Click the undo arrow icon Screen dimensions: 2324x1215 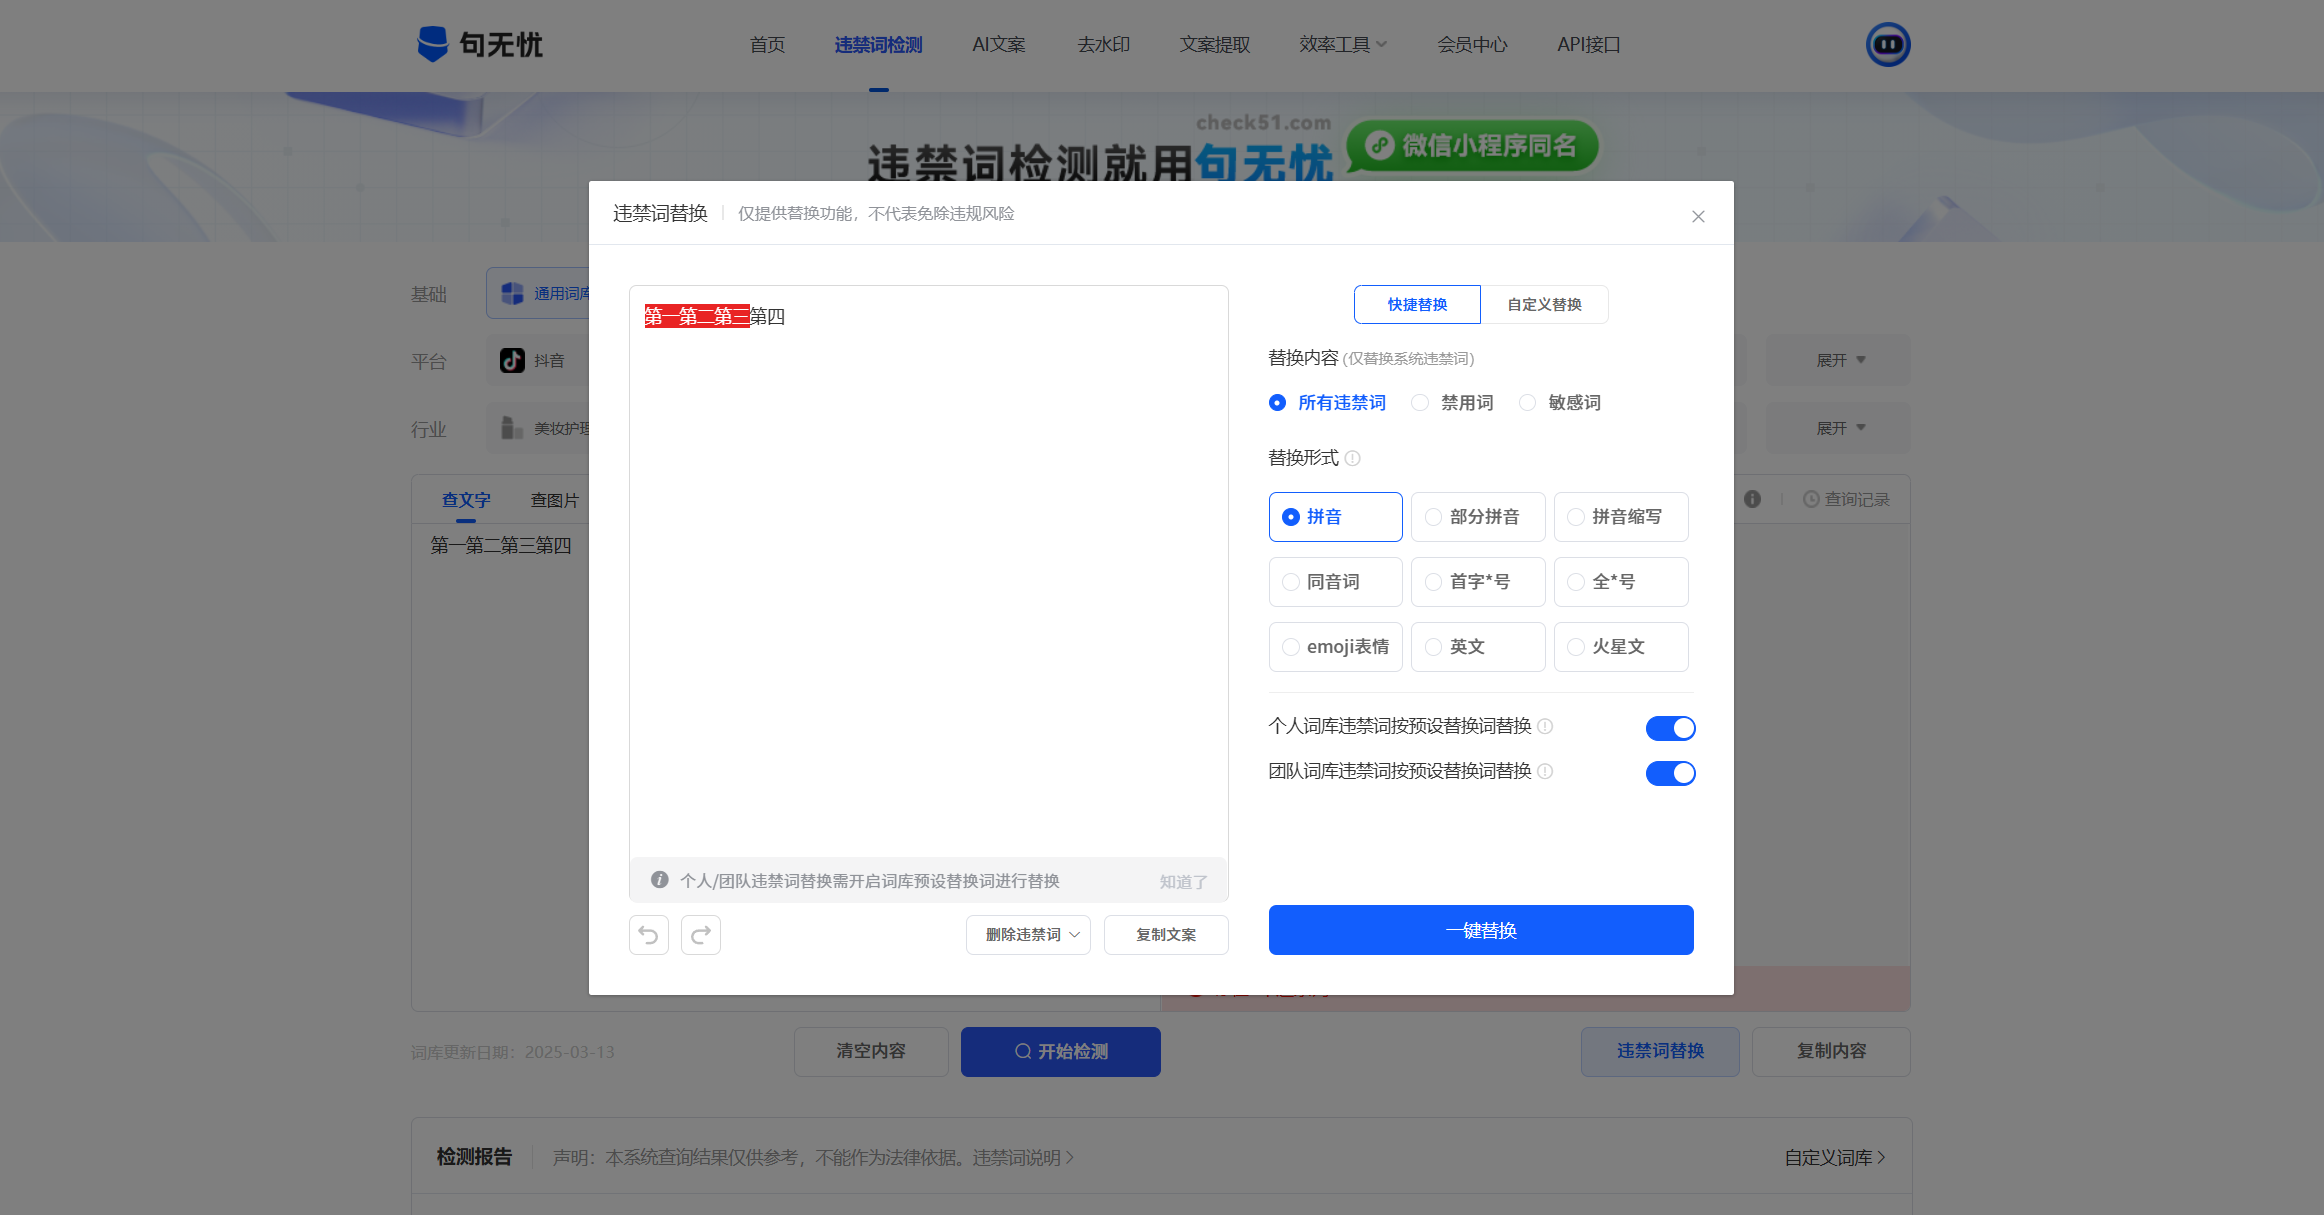648,935
